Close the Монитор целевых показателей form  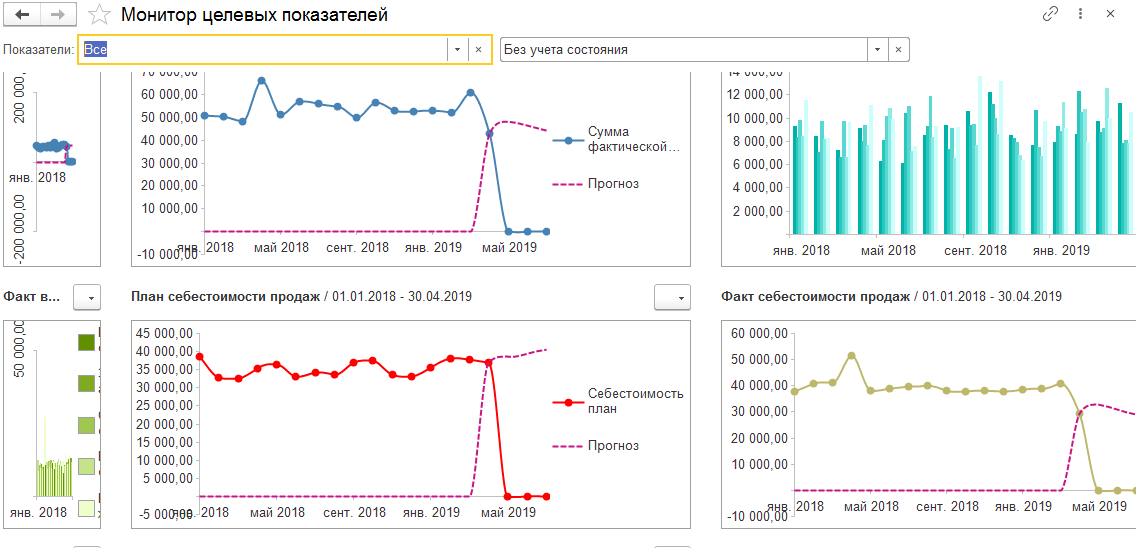tap(1110, 15)
